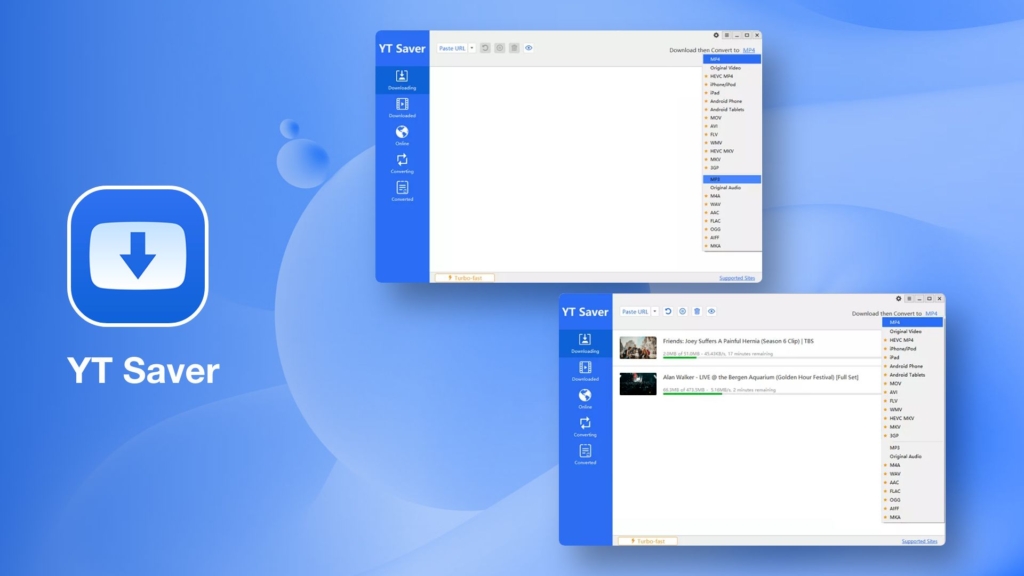Open the MP4 convert-format link in the upper window
This screenshot has height=576, width=1024.
point(748,50)
